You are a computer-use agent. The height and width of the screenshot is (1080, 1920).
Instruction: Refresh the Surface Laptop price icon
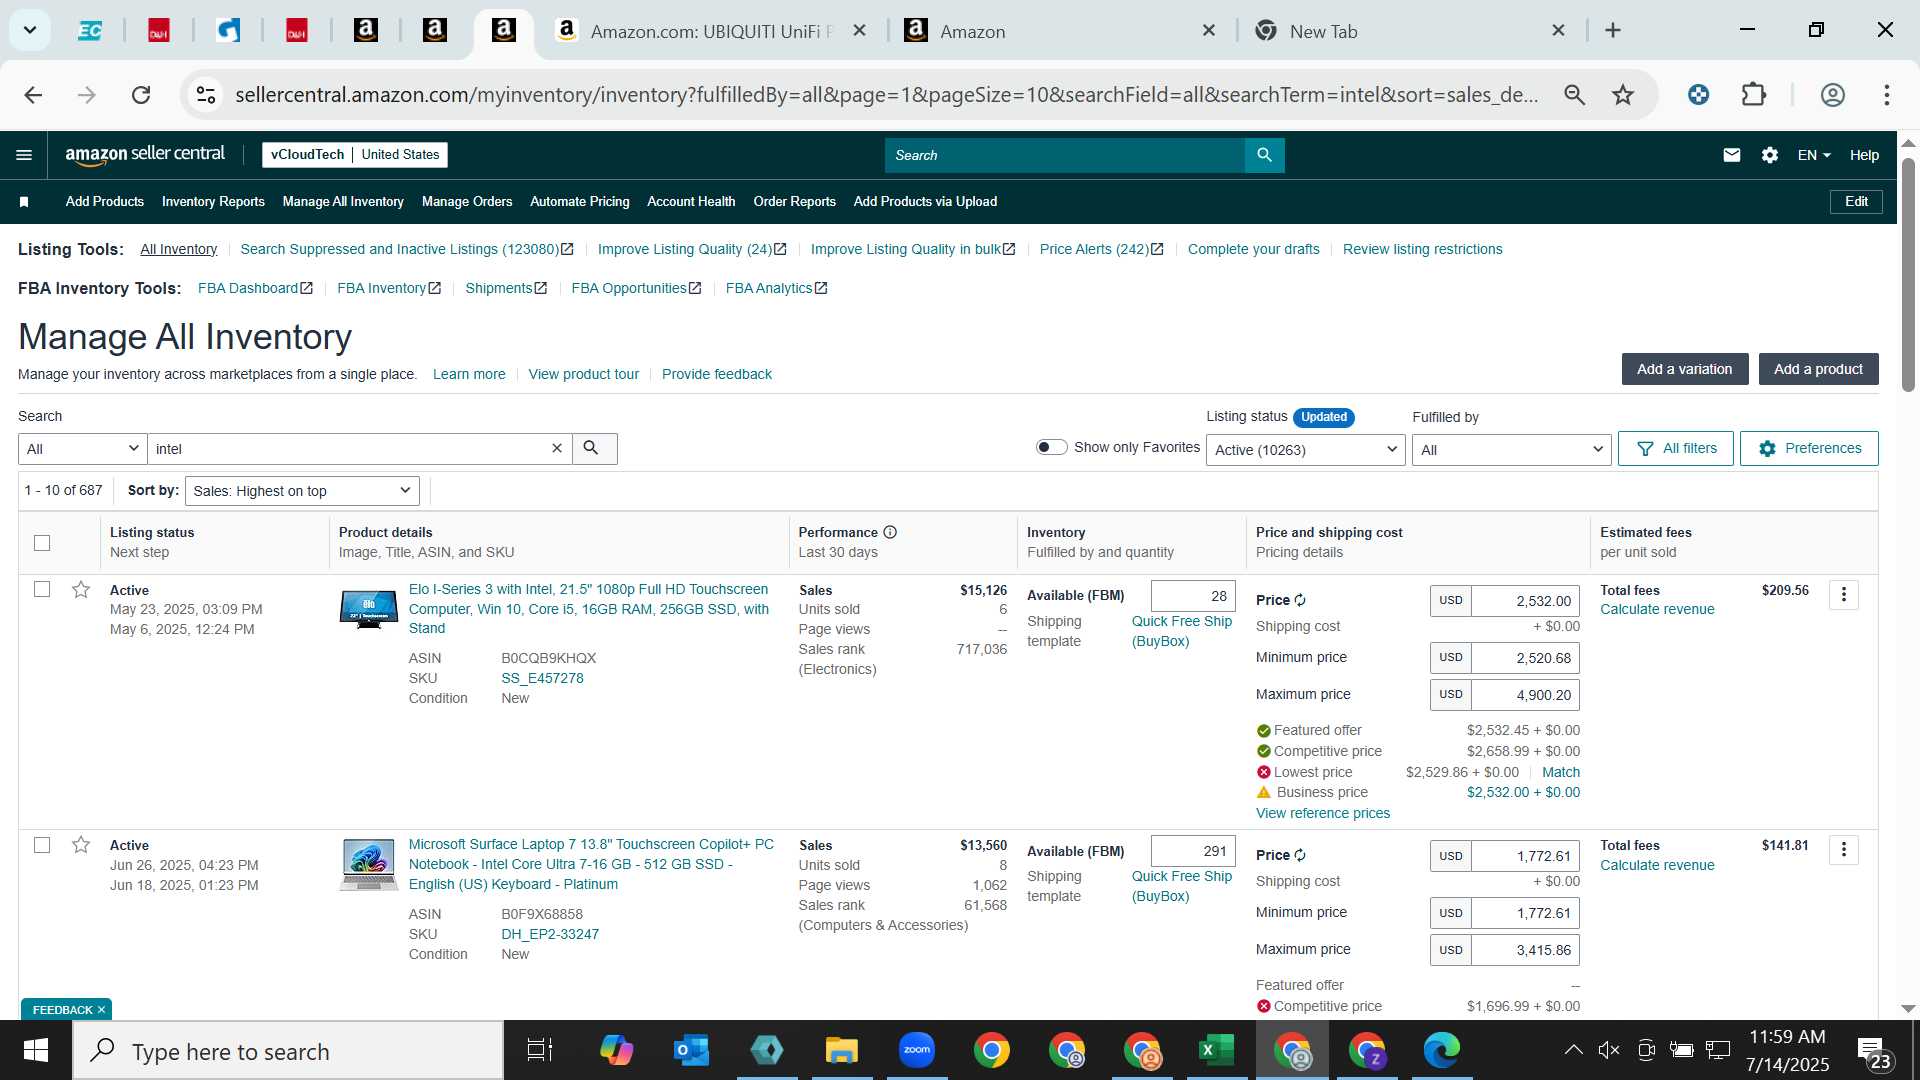pos(1300,855)
